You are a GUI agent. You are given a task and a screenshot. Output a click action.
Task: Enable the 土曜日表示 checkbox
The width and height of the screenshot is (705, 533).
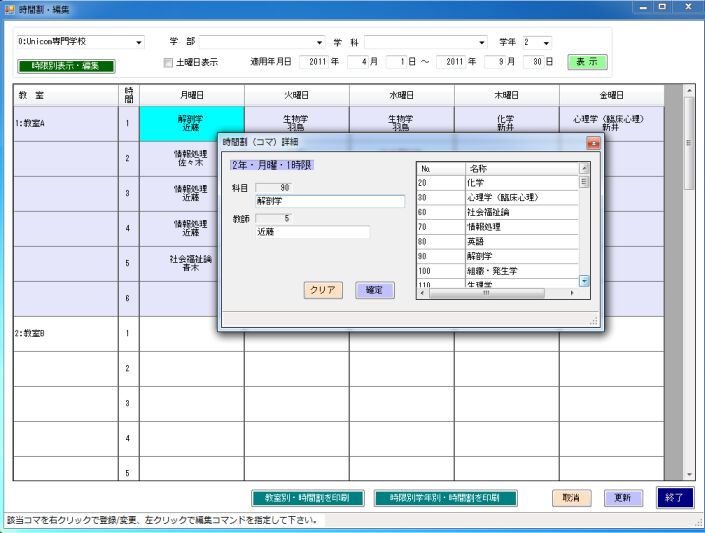coord(168,62)
